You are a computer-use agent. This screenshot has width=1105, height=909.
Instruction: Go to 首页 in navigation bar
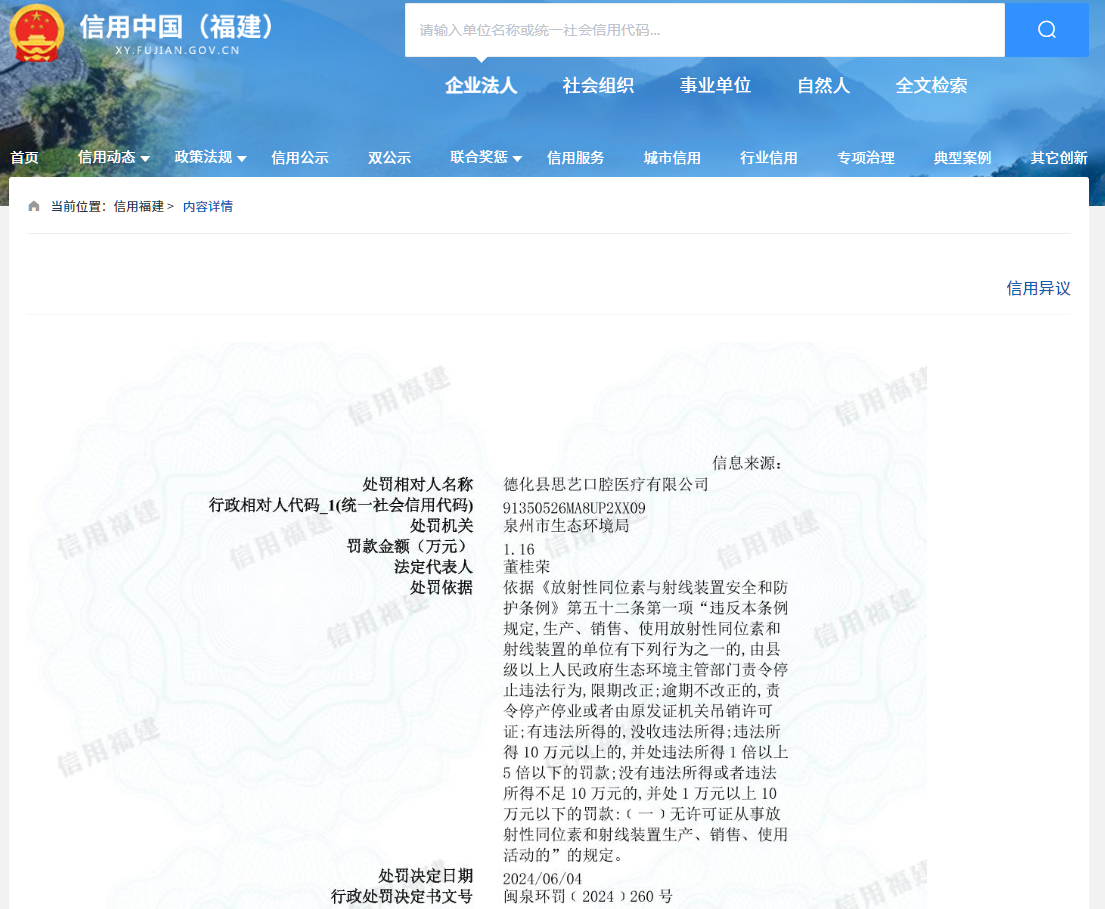coord(25,157)
